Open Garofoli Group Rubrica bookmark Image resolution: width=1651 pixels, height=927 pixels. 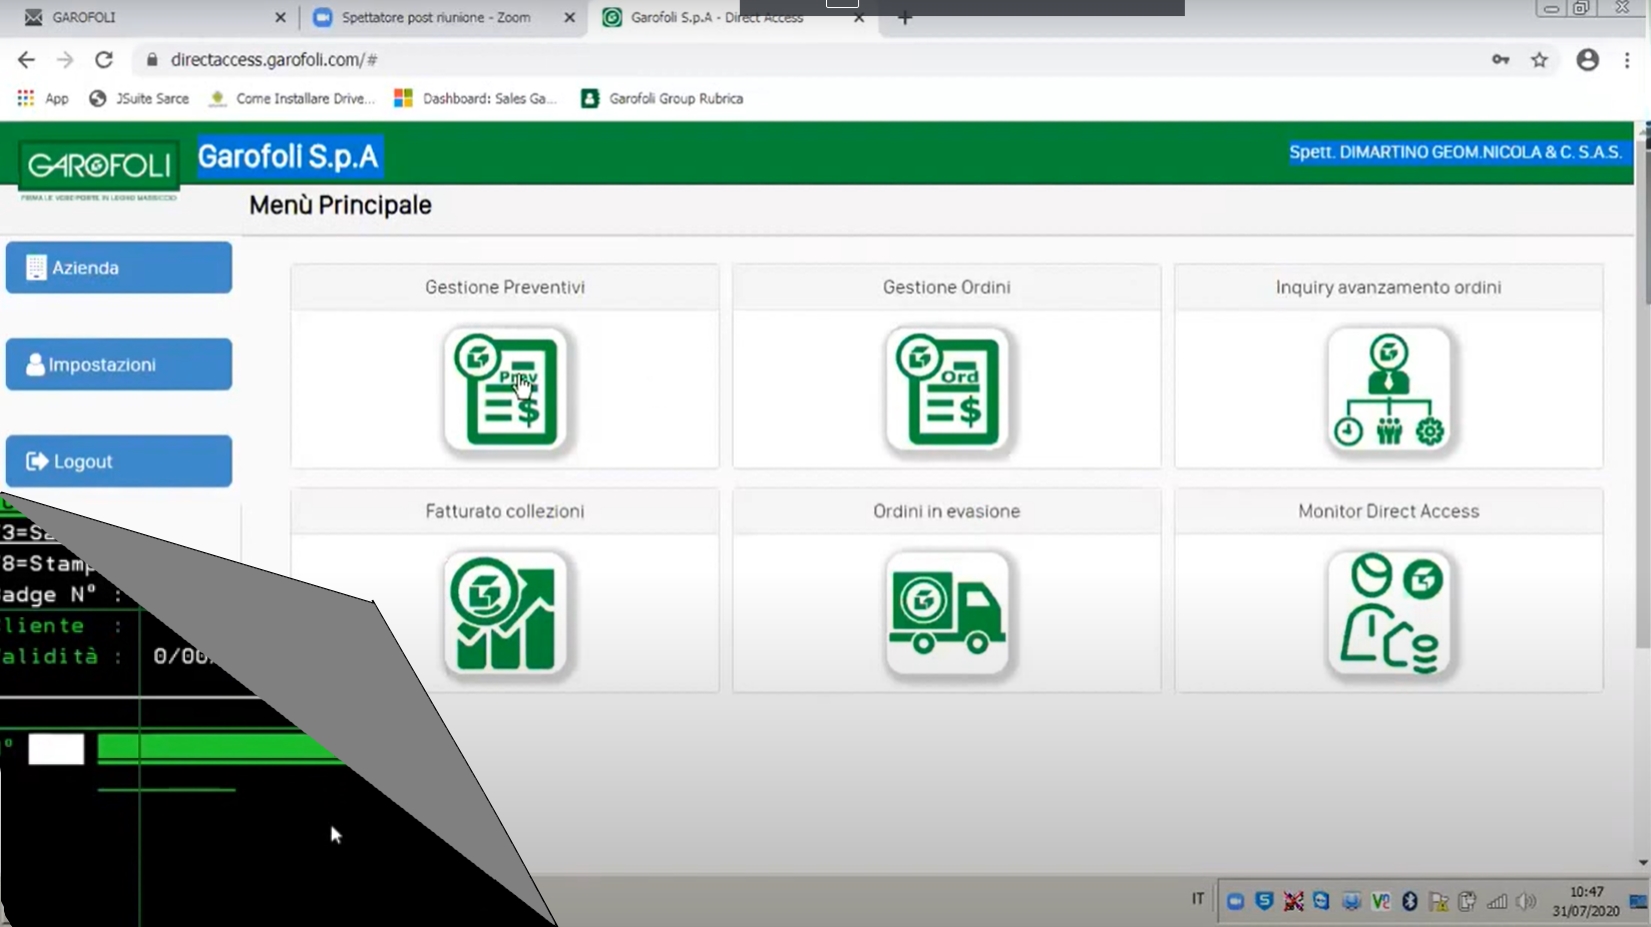click(x=662, y=98)
